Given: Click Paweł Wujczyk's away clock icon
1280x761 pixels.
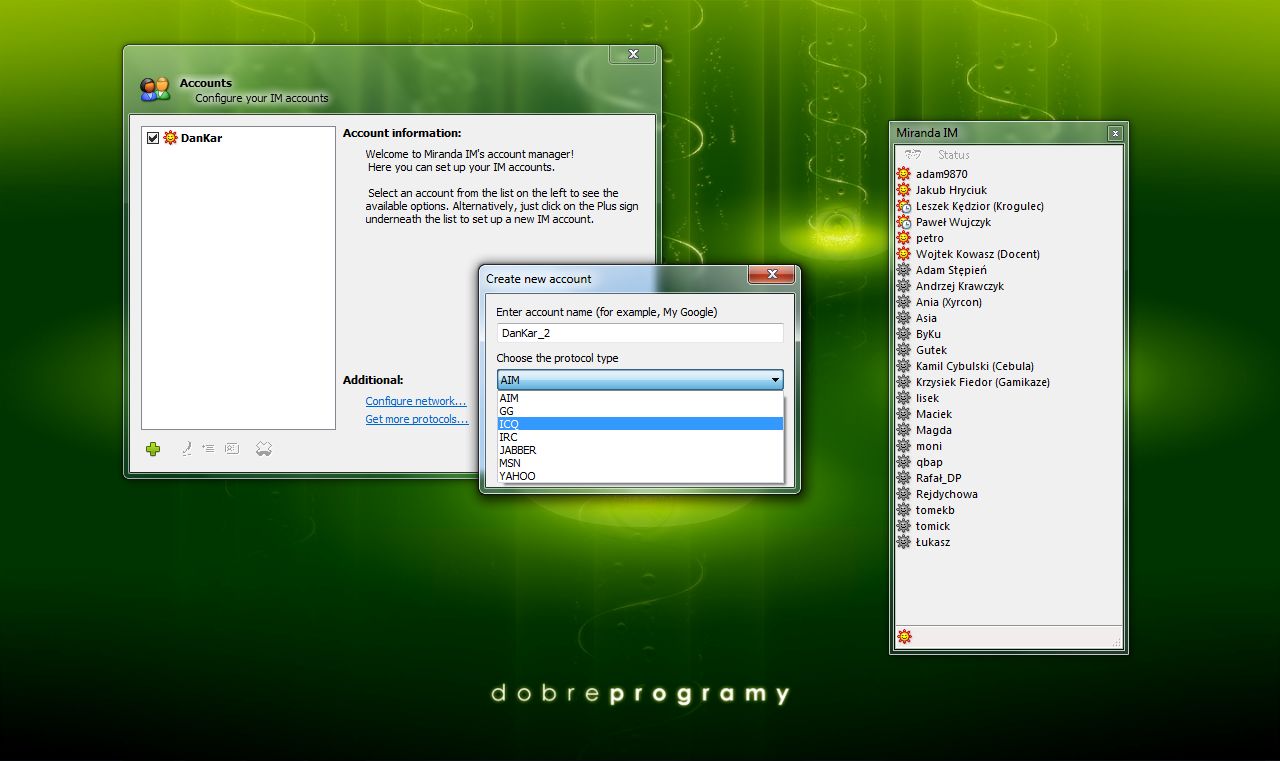Looking at the screenshot, I should click(x=904, y=222).
